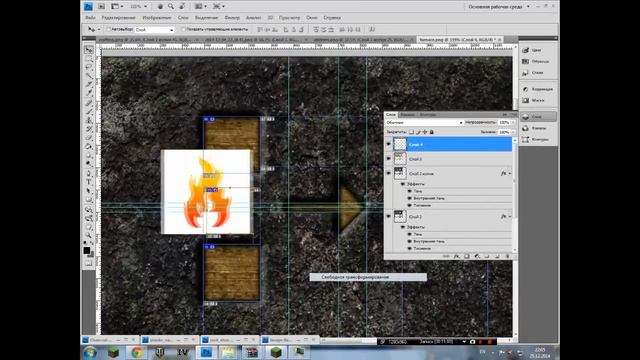Open the collapsed Маски panel

tap(538, 100)
